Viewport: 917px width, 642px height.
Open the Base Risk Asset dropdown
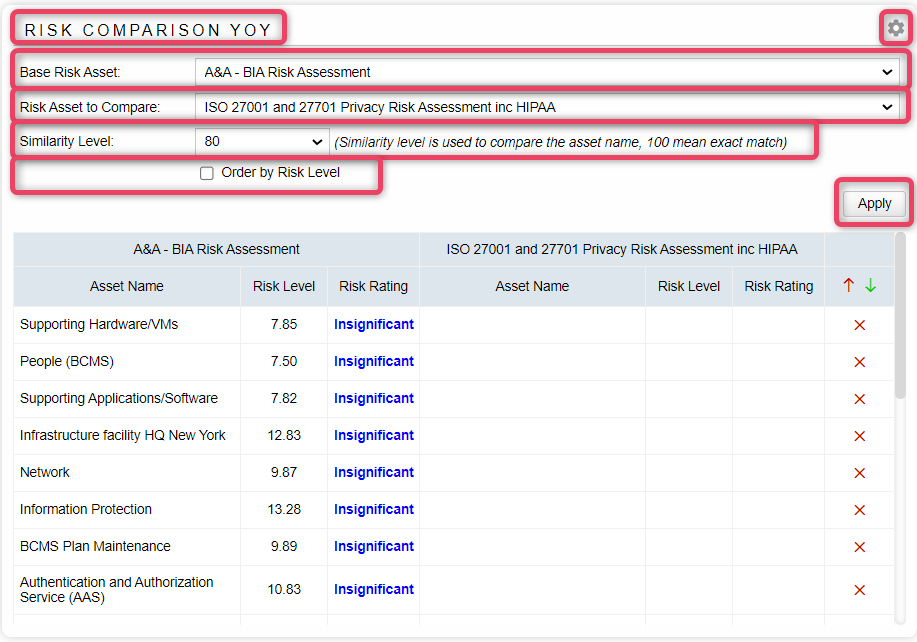547,73
